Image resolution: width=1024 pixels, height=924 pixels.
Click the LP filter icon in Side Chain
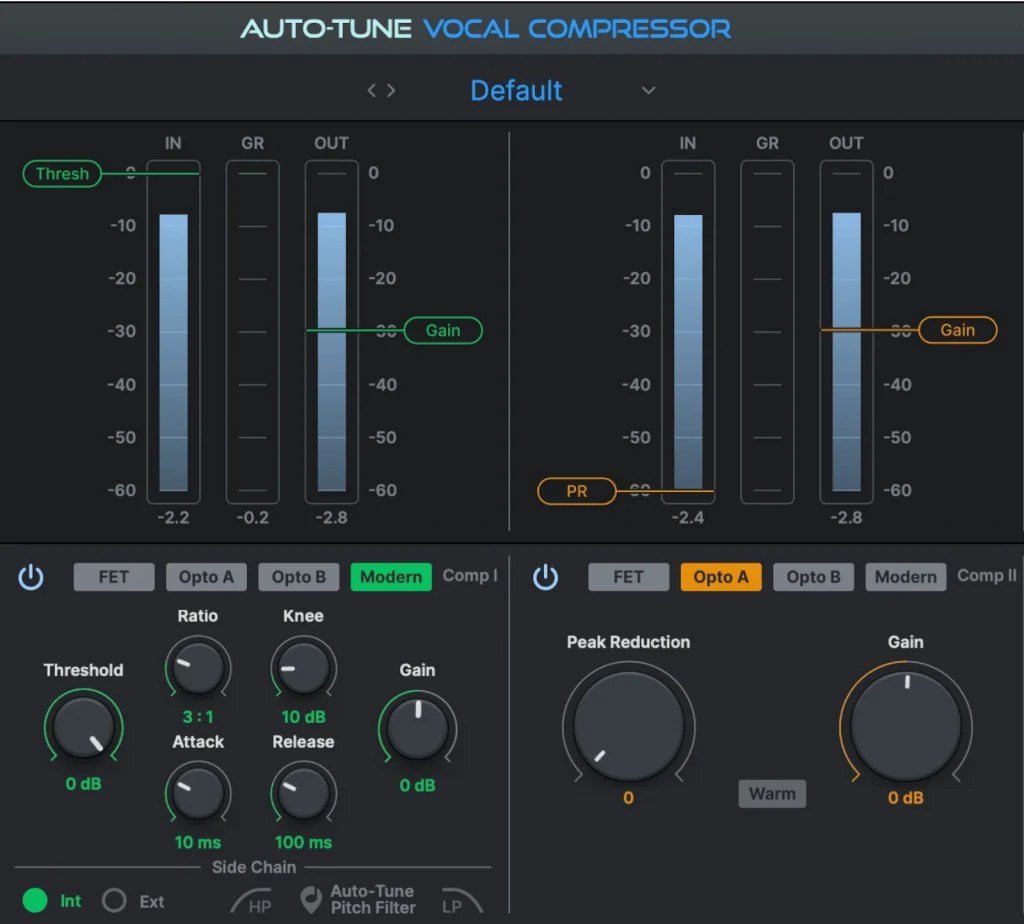[461, 900]
